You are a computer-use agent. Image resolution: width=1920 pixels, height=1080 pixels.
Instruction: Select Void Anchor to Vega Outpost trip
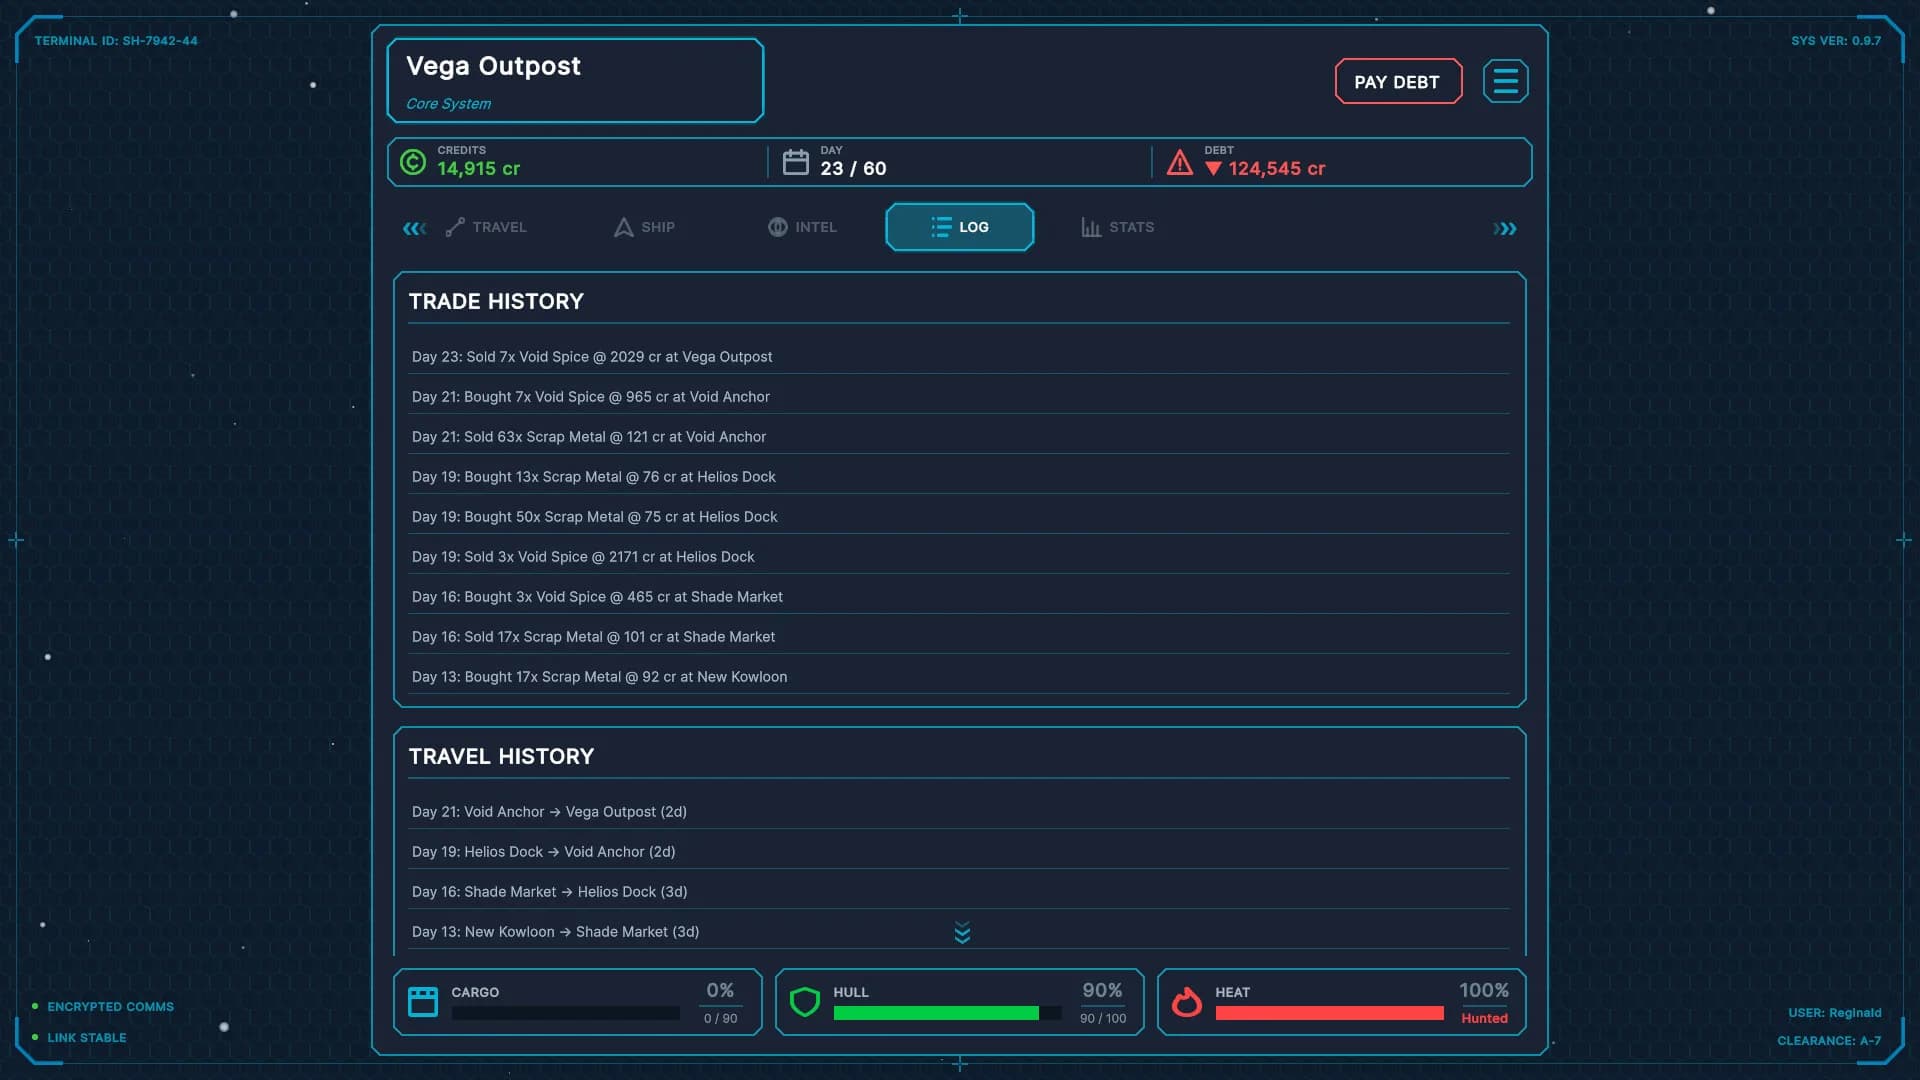[x=959, y=812]
